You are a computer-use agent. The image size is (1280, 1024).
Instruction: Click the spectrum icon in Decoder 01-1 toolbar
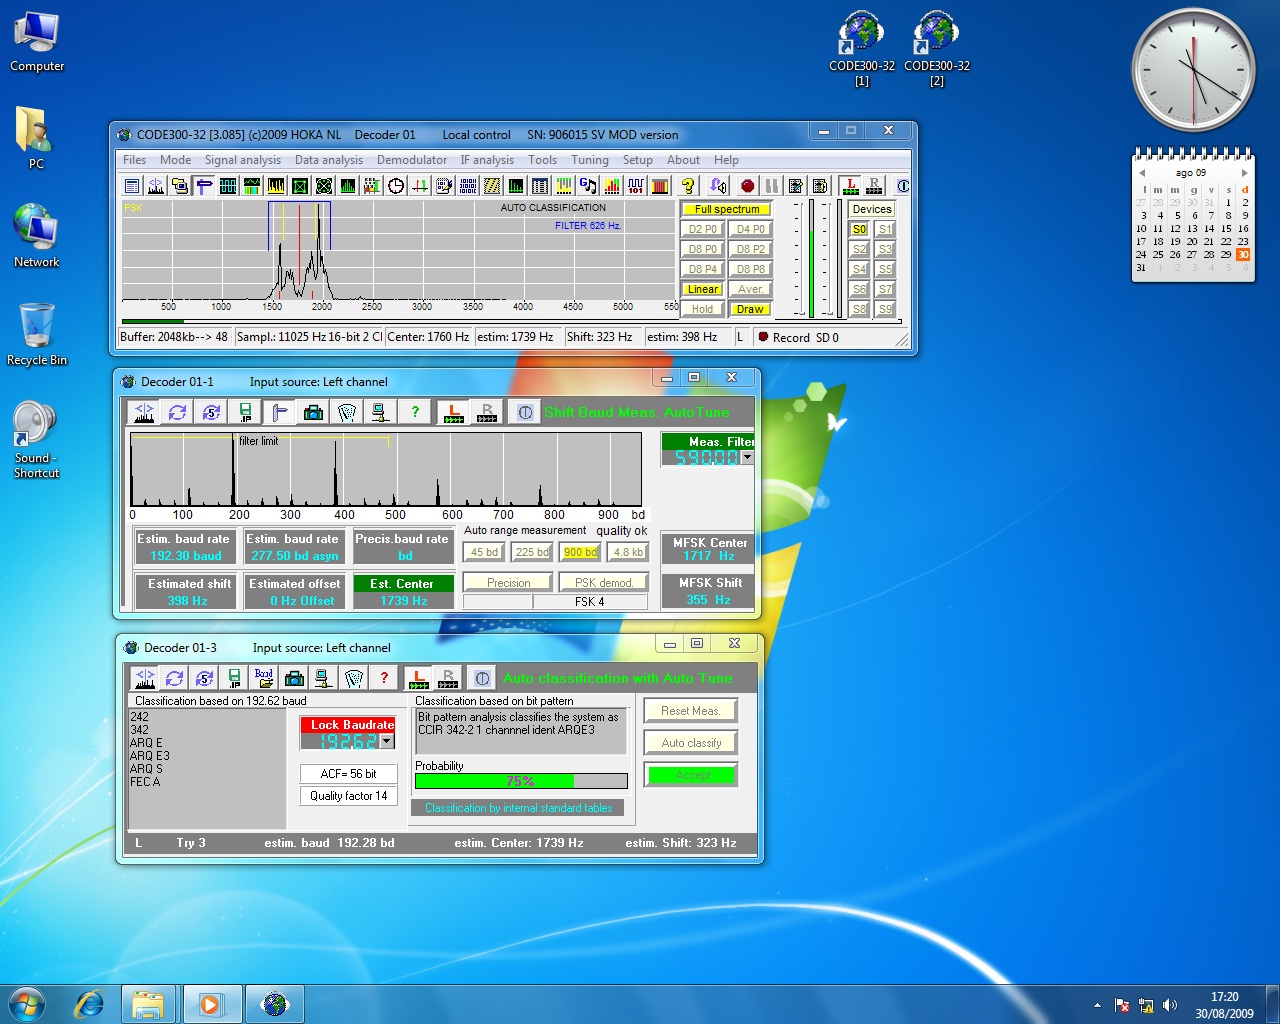[x=144, y=412]
